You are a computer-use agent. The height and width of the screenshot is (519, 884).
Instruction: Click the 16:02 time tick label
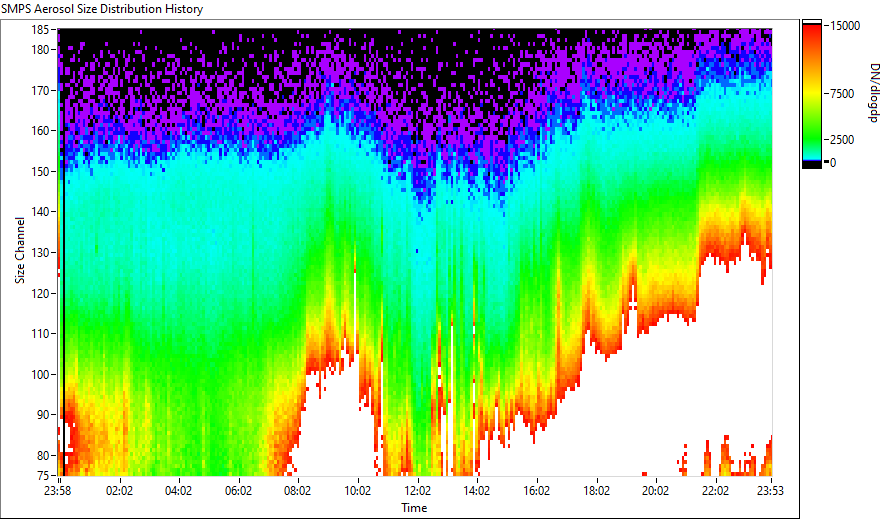click(x=536, y=491)
